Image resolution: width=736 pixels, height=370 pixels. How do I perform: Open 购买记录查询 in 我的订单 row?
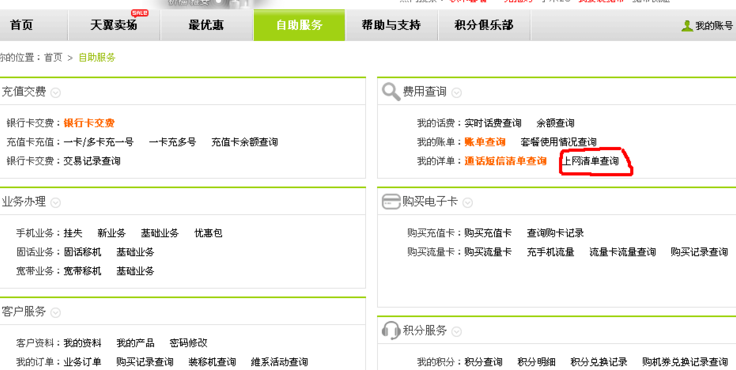coord(145,362)
